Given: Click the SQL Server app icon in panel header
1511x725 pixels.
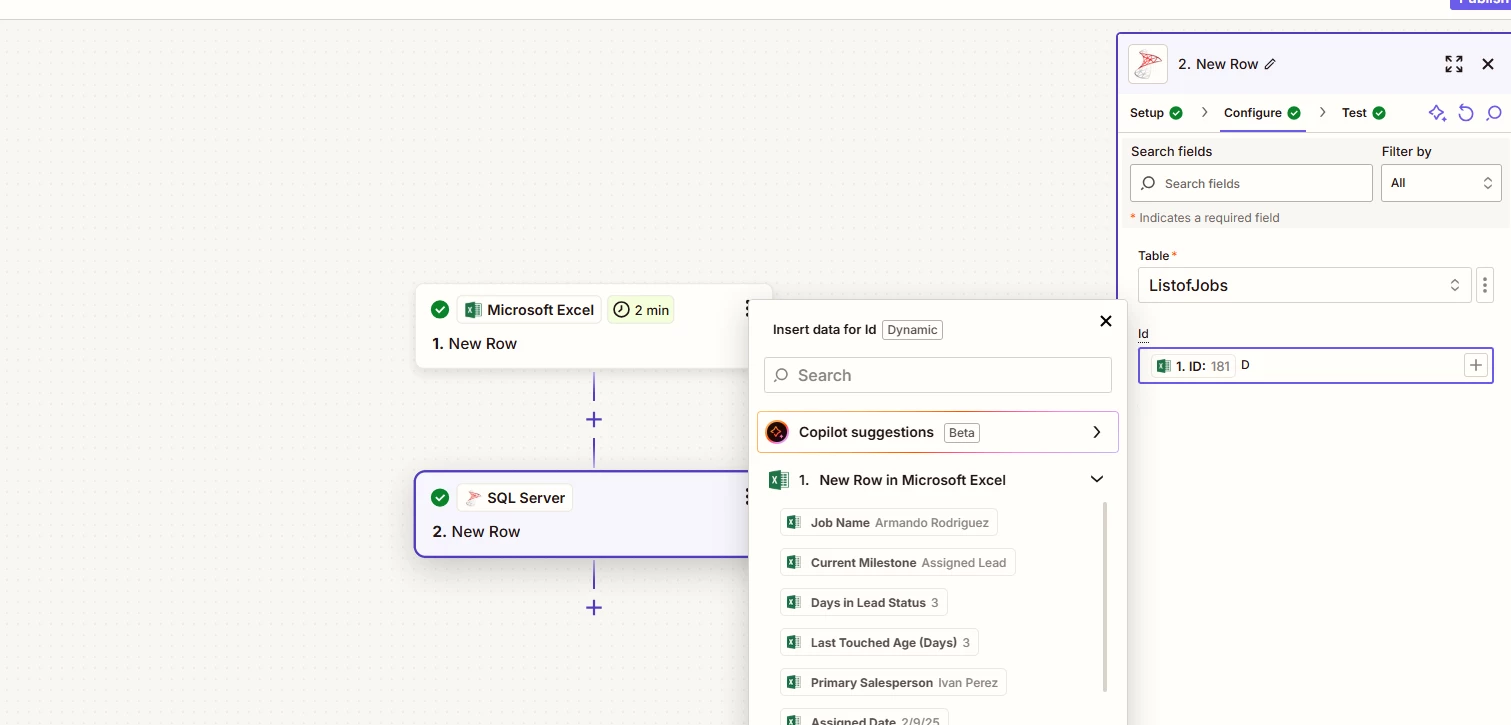Looking at the screenshot, I should pos(1148,64).
